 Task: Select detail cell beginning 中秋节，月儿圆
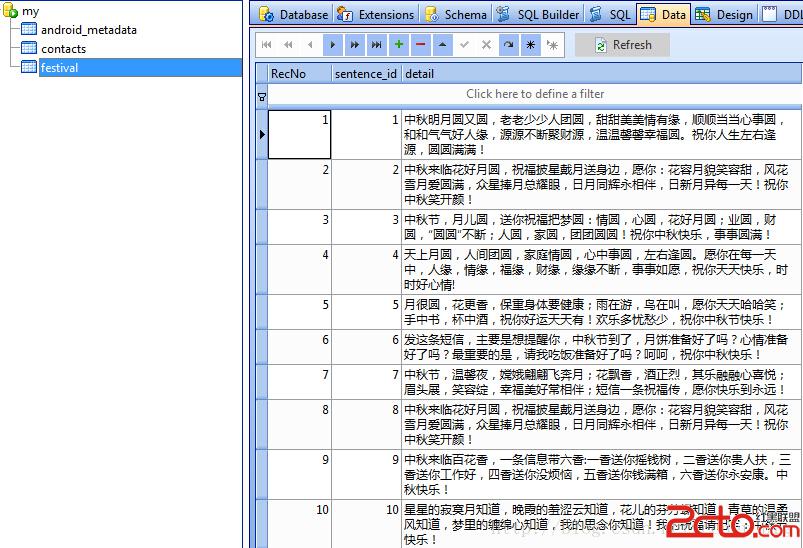click(x=602, y=227)
